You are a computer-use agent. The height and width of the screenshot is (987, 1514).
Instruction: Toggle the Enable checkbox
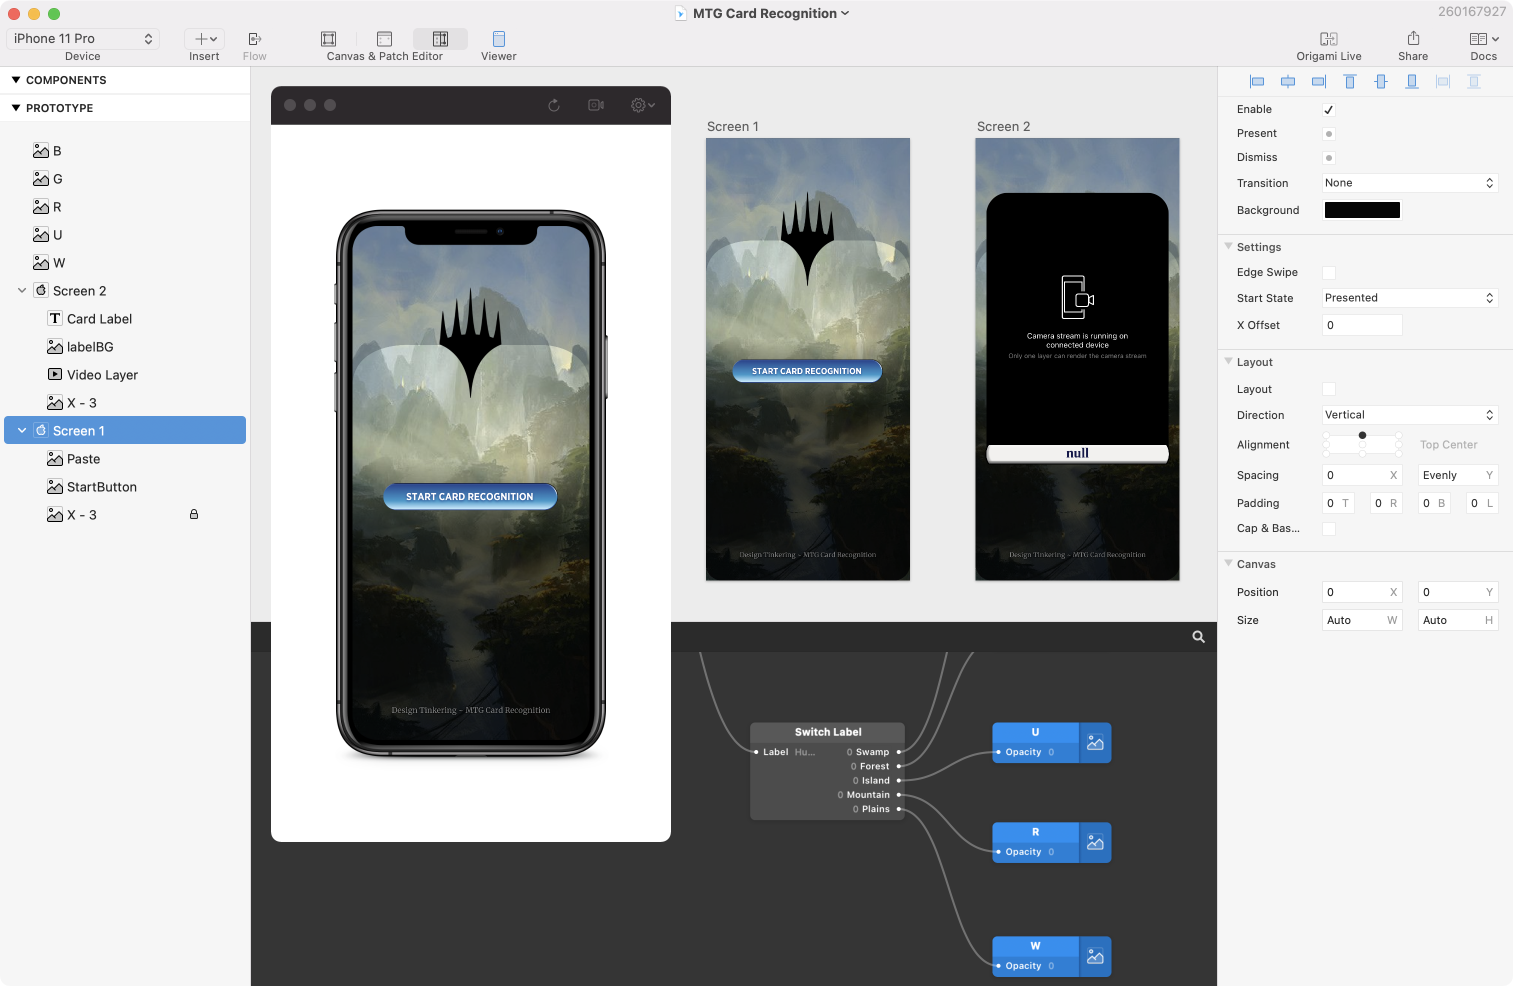1329,110
